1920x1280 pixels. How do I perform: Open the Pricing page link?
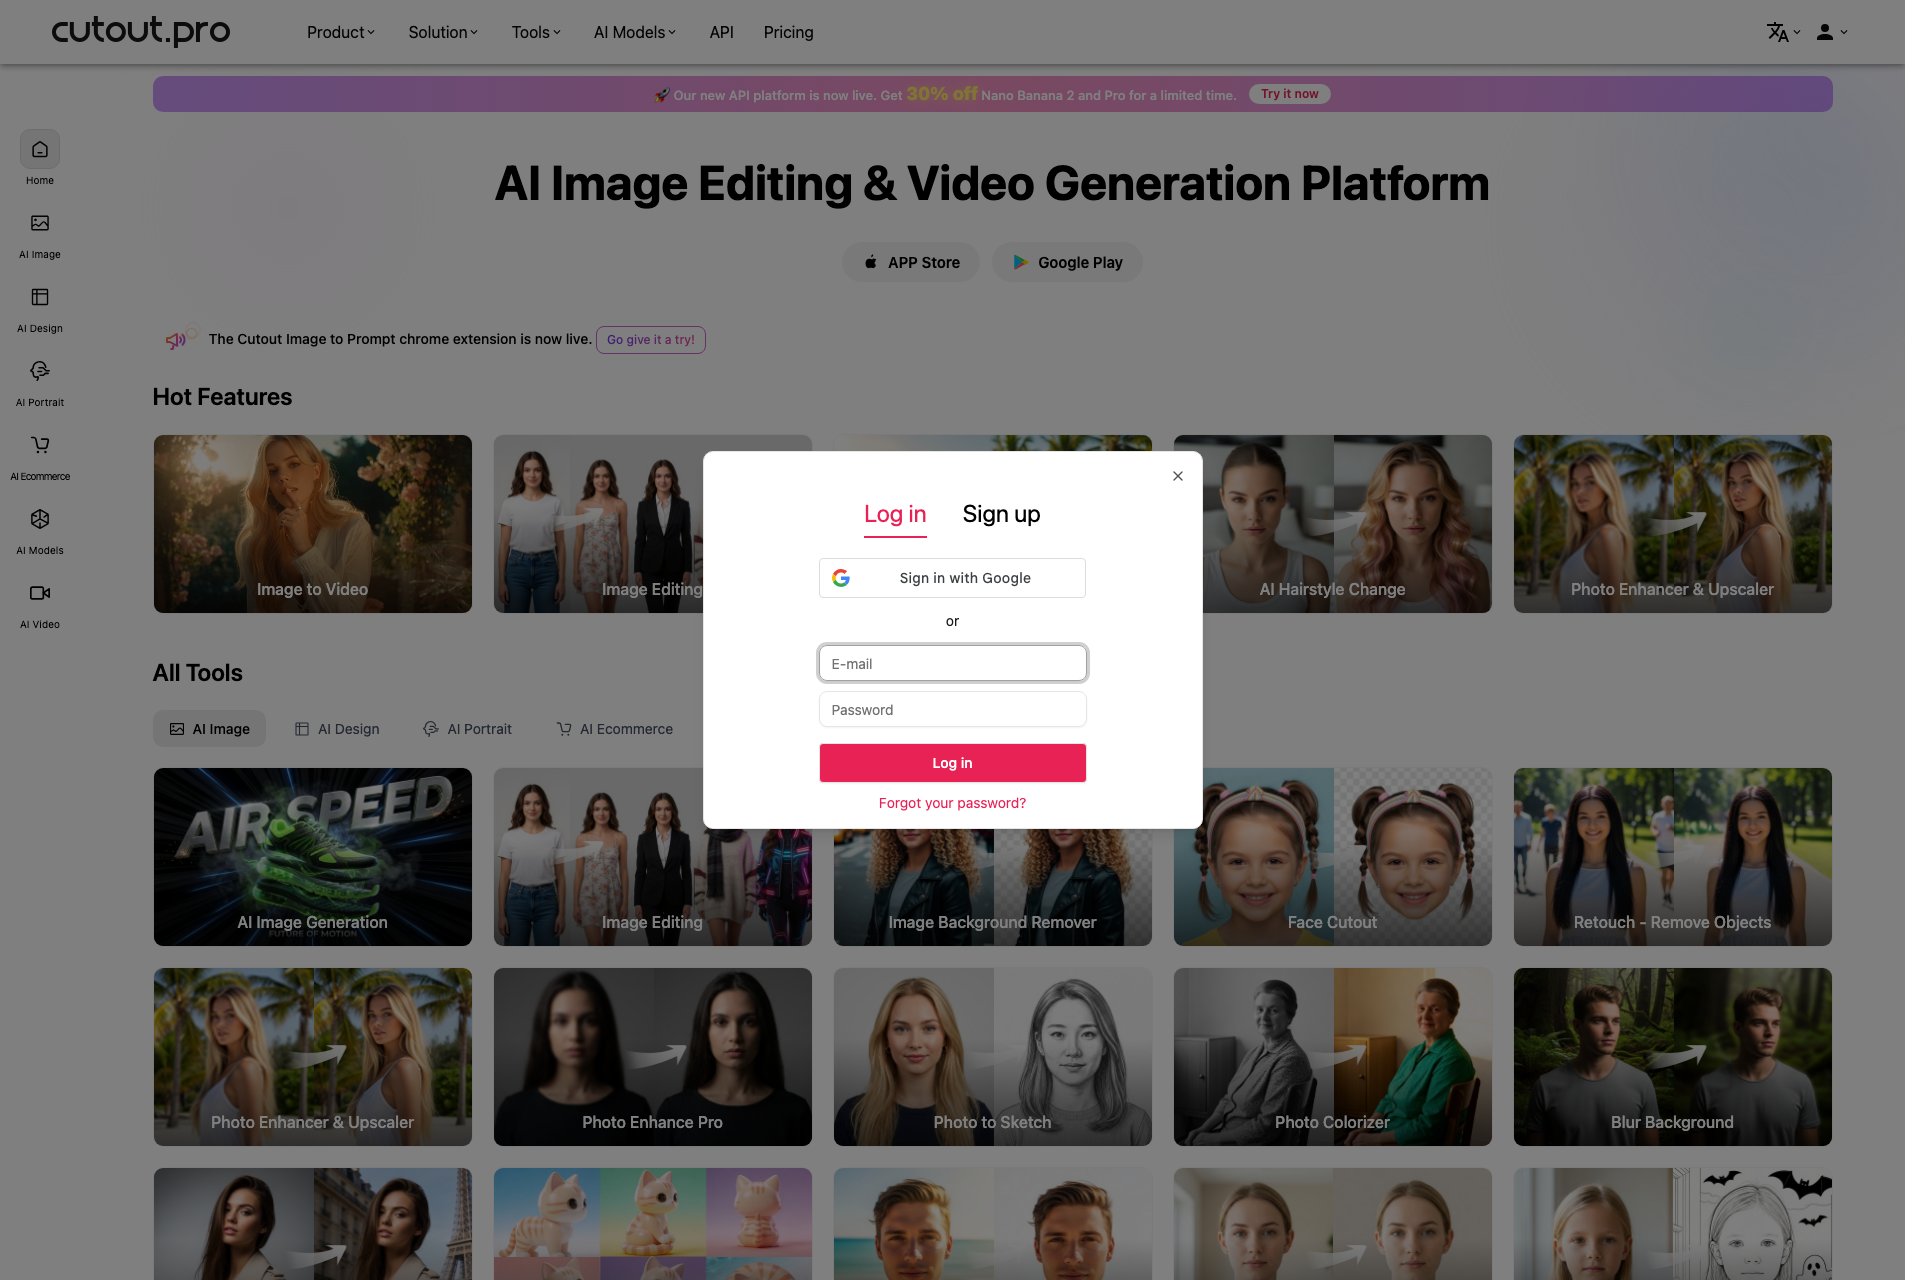788,33
